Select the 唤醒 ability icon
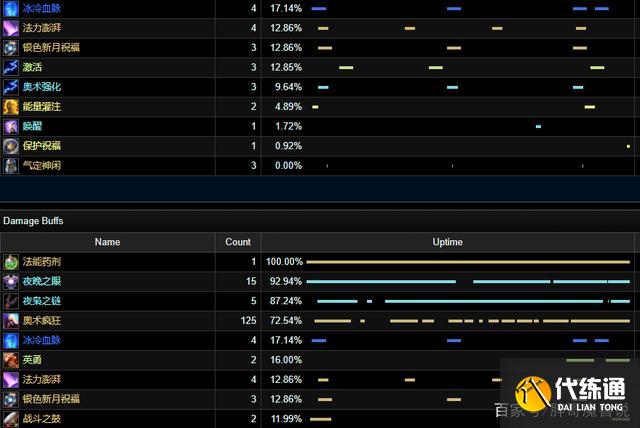Screen dimensions: 640x428 click(11, 126)
